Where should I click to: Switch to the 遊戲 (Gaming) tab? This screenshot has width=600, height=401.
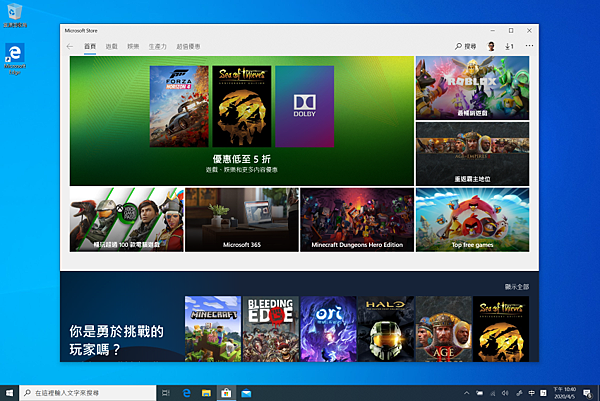coord(111,46)
